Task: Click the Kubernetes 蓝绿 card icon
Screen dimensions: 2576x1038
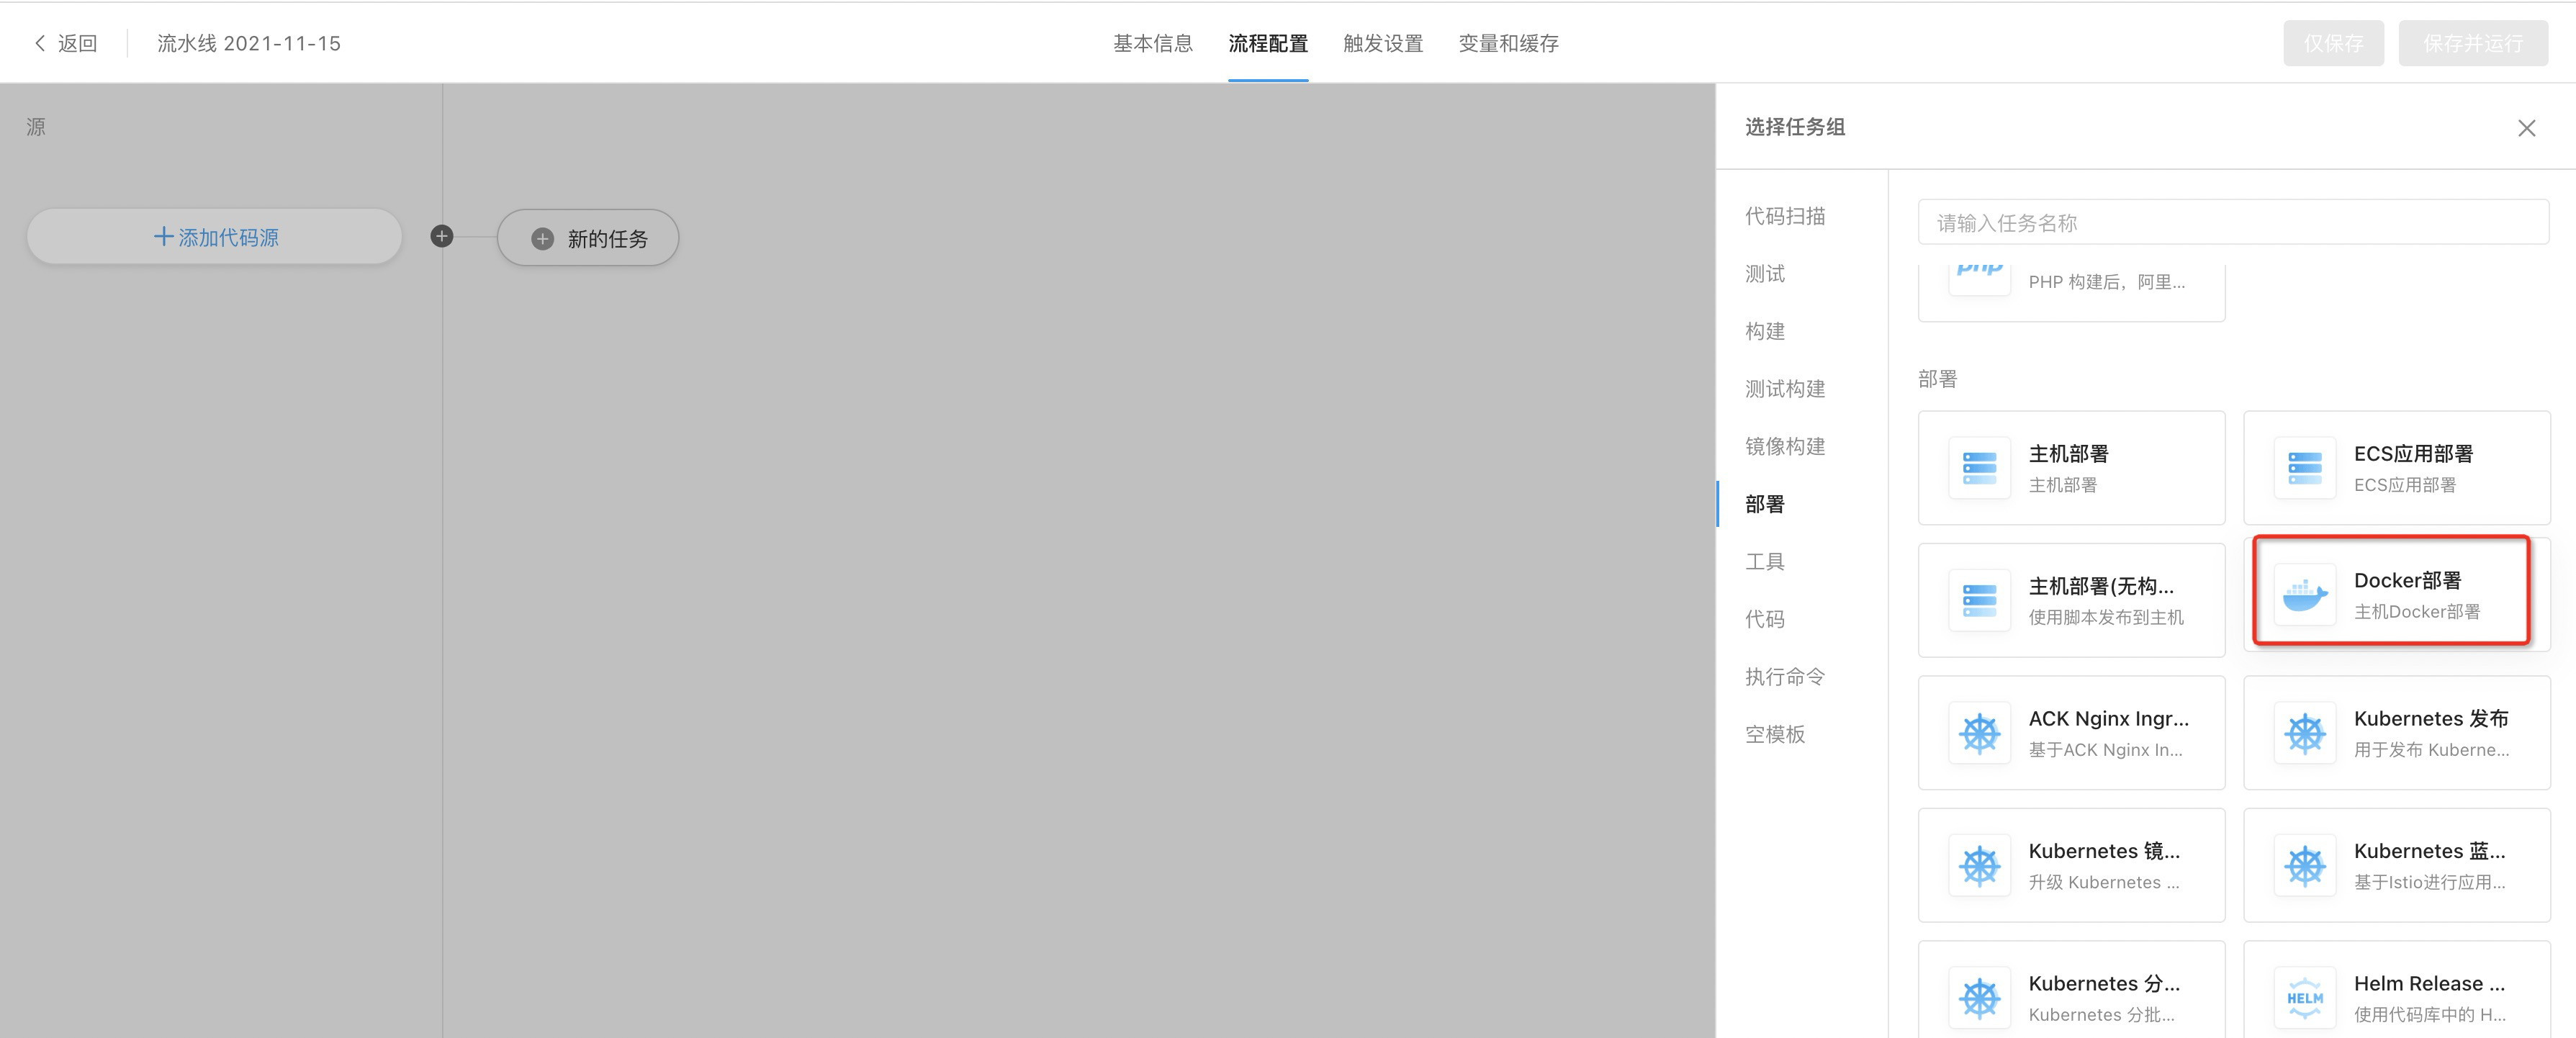Action: (x=2304, y=865)
